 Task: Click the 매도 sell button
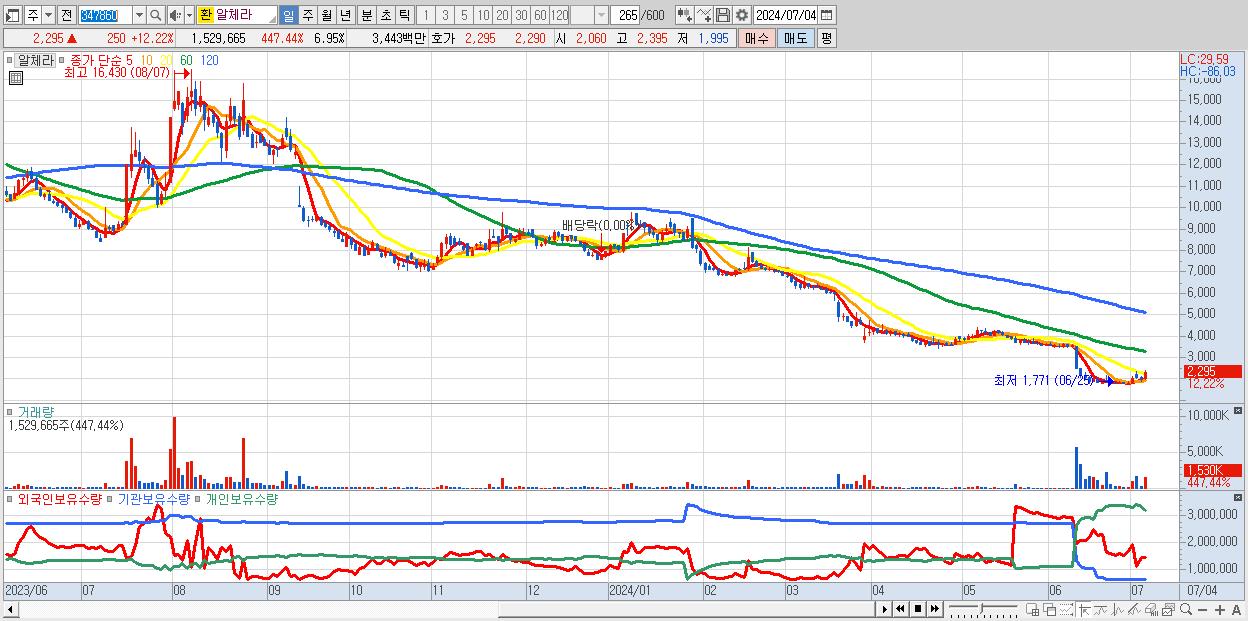[796, 38]
